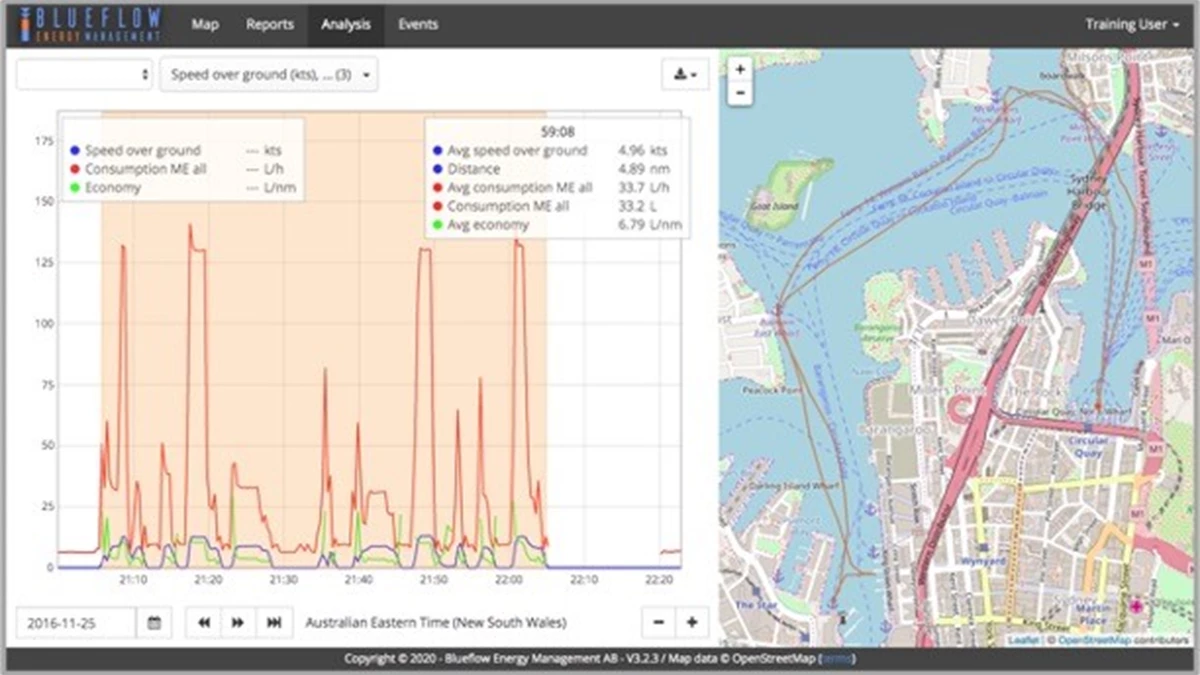Click the 2016-11-25 date field
This screenshot has width=1200, height=675.
tap(76, 622)
